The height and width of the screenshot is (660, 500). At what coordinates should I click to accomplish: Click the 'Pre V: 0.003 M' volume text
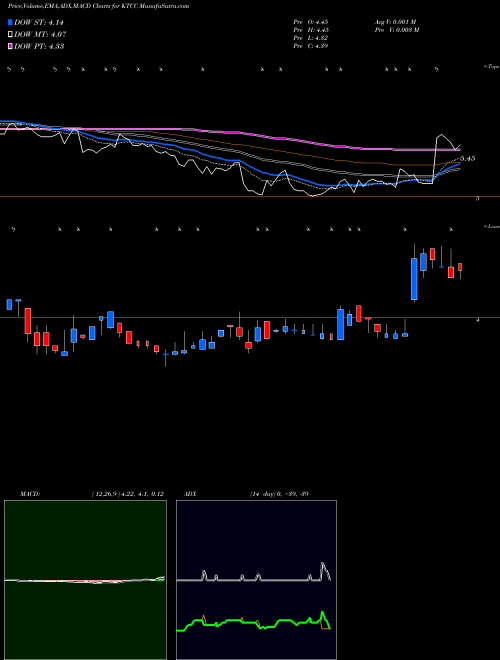pos(396,30)
